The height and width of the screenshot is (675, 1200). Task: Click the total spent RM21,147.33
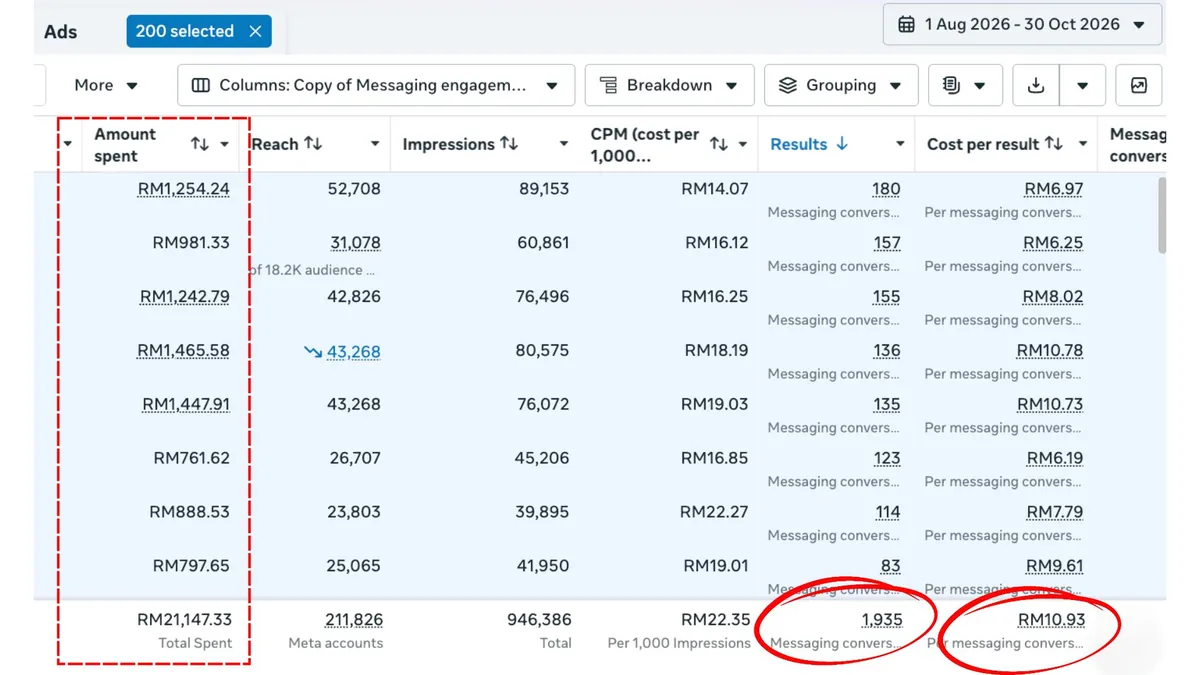184,620
